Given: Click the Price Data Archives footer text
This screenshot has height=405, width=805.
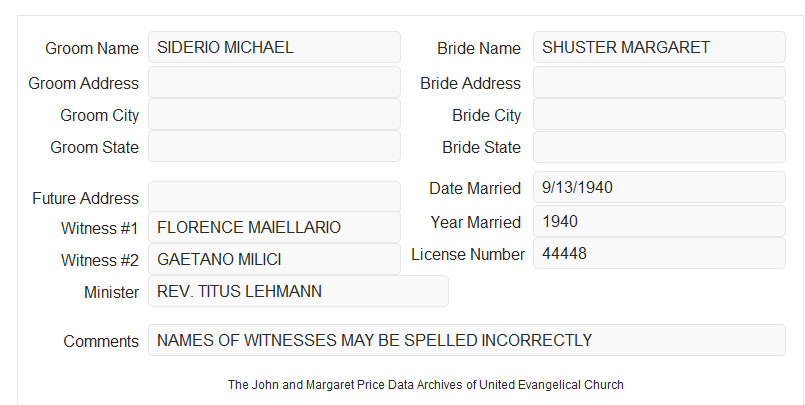Looking at the screenshot, I should pos(426,384).
